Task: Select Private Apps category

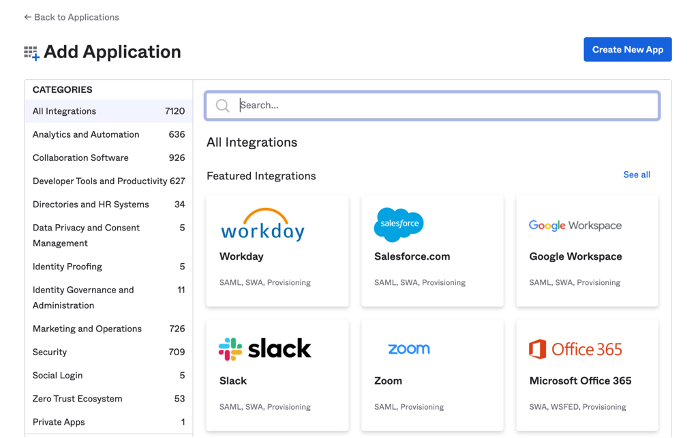Action: click(109, 422)
